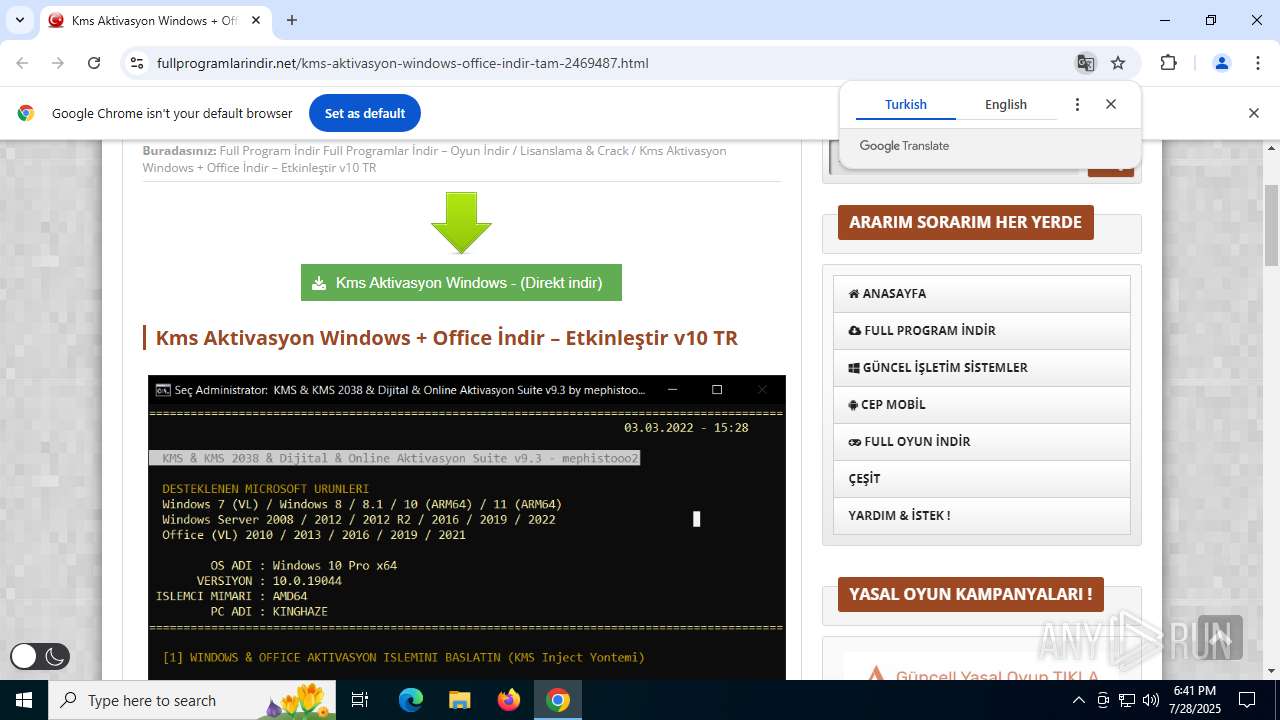
Task: Click ARARIM SORARIM HER YERDE heading
Action: (x=966, y=222)
